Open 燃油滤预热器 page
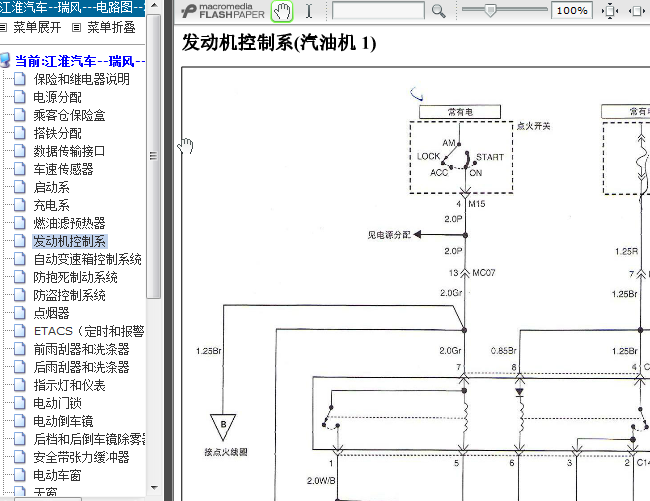Viewport: 650px width, 501px height. tap(69, 223)
